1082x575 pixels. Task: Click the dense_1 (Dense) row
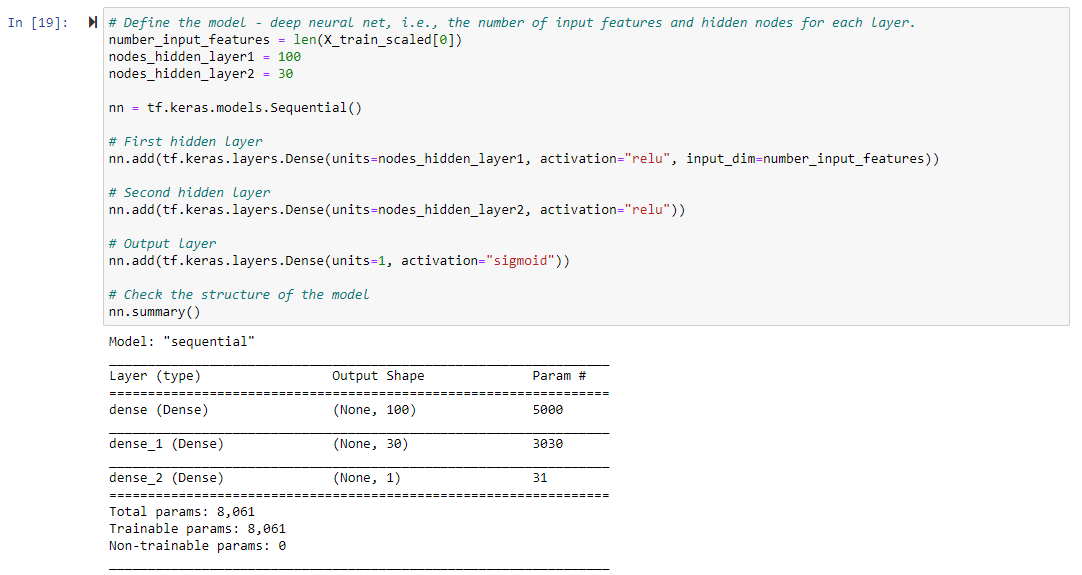[x=359, y=444]
